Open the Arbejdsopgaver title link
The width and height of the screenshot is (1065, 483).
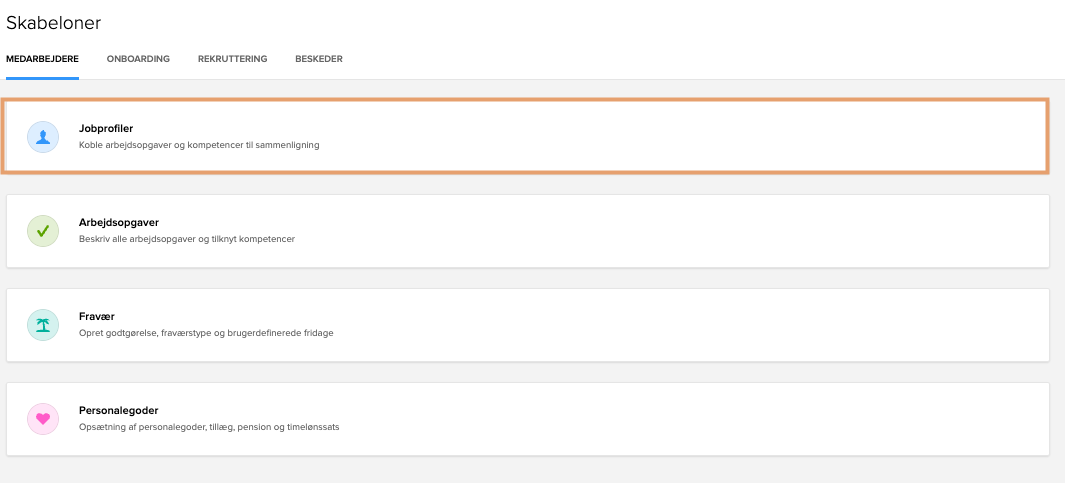[119, 223]
